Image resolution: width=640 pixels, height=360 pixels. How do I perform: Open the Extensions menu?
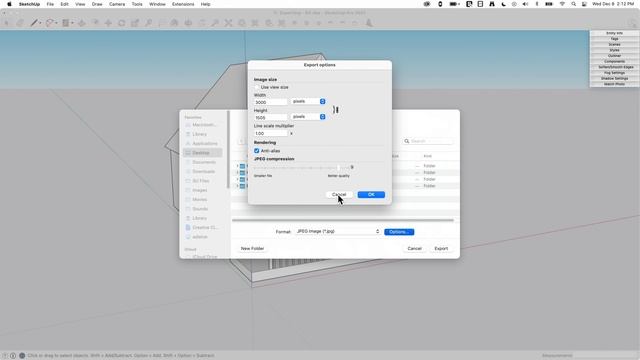click(183, 4)
